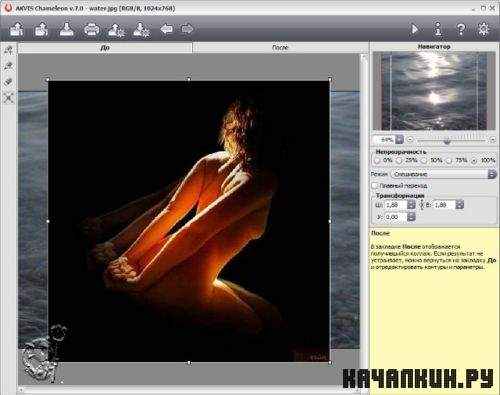
Task: Click inside the Ш width value field
Action: [395, 205]
